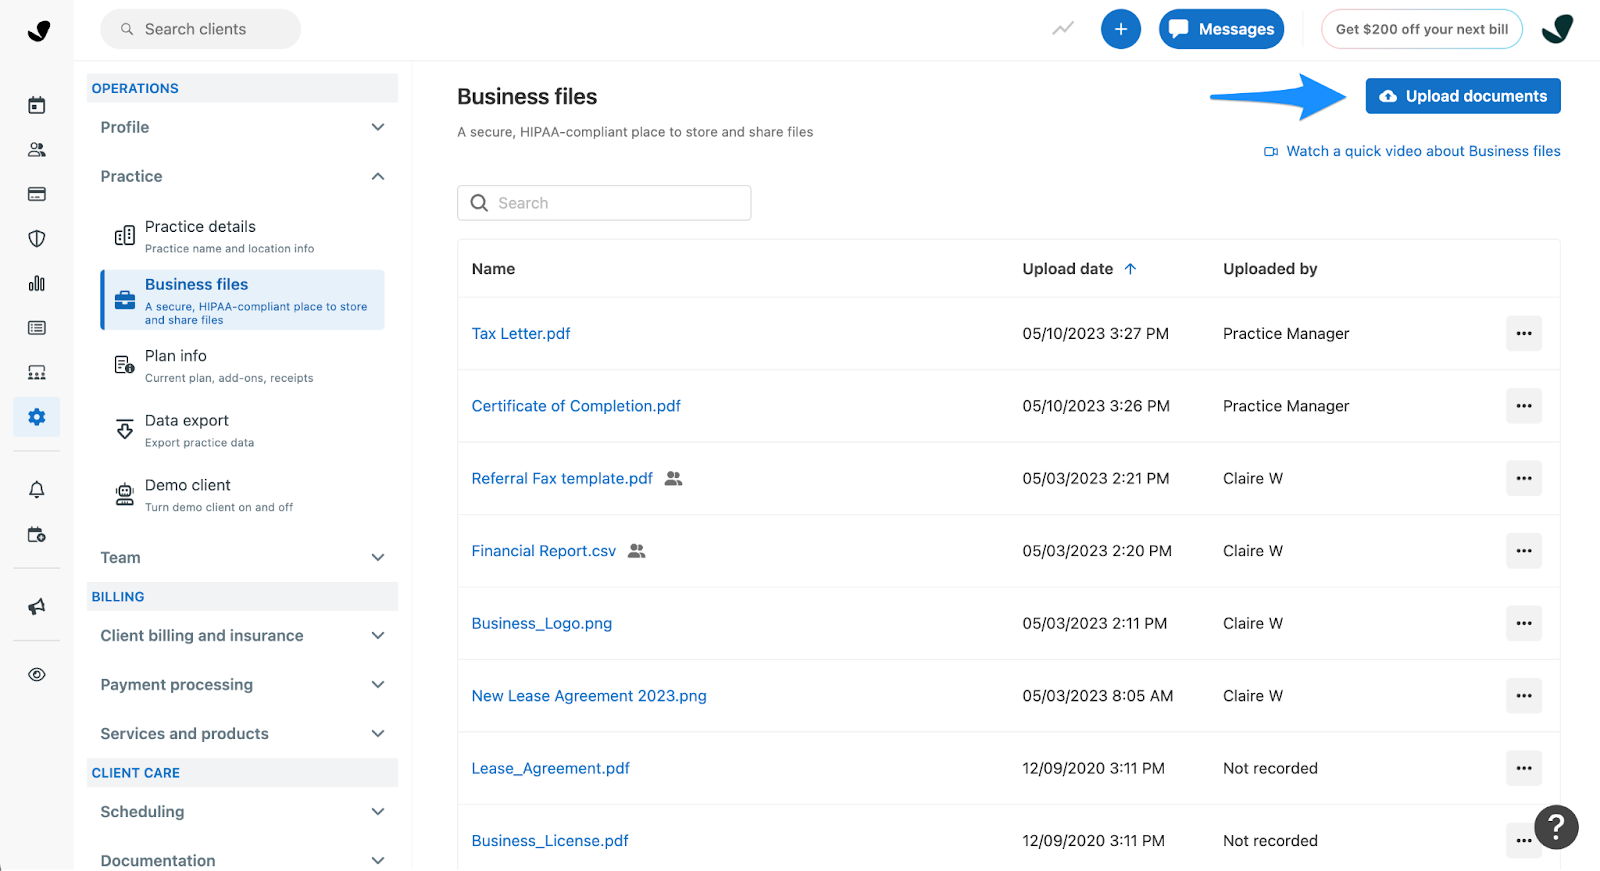Click the notifications bell icon
Viewport: 1600px width, 871px height.
pos(37,490)
